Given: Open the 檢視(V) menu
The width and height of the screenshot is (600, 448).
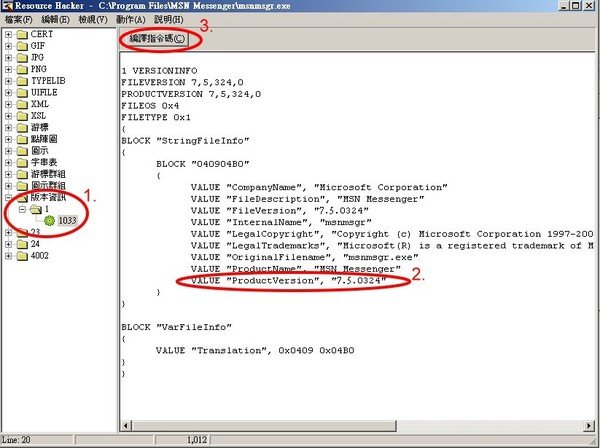Looking at the screenshot, I should [x=93, y=20].
